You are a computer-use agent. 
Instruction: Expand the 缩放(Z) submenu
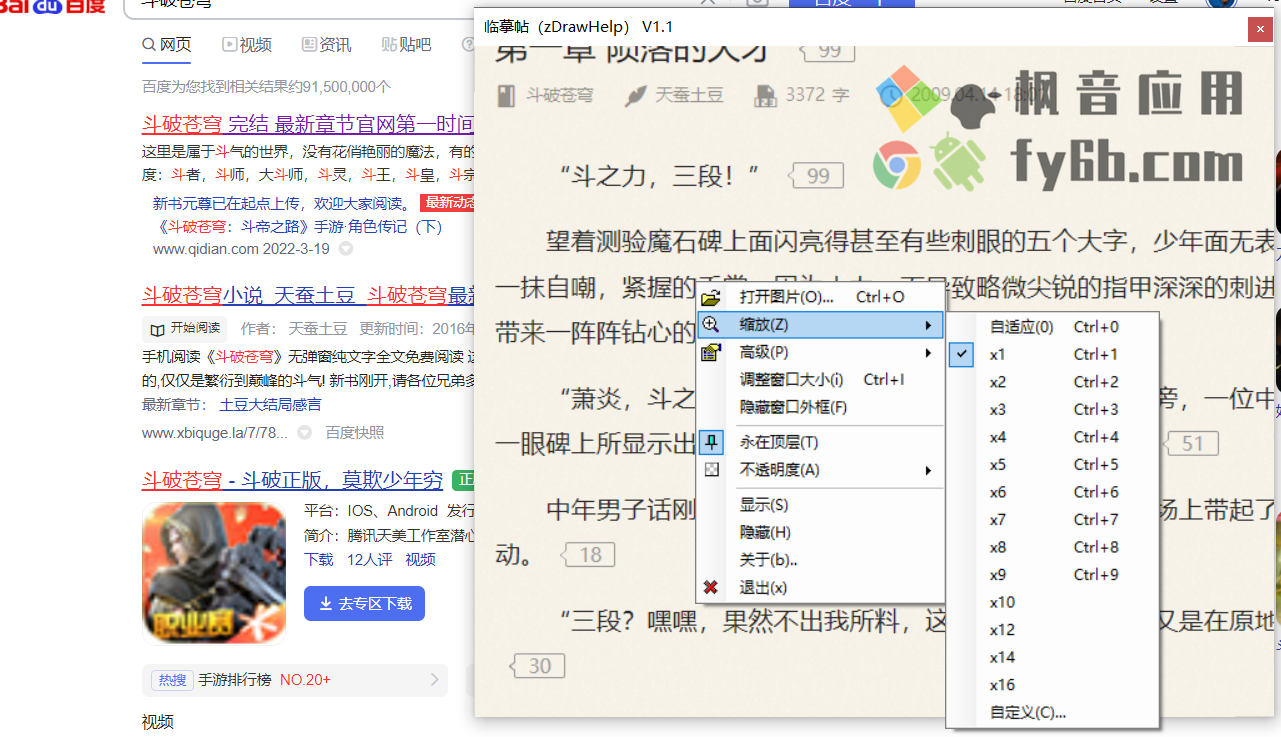(820, 325)
